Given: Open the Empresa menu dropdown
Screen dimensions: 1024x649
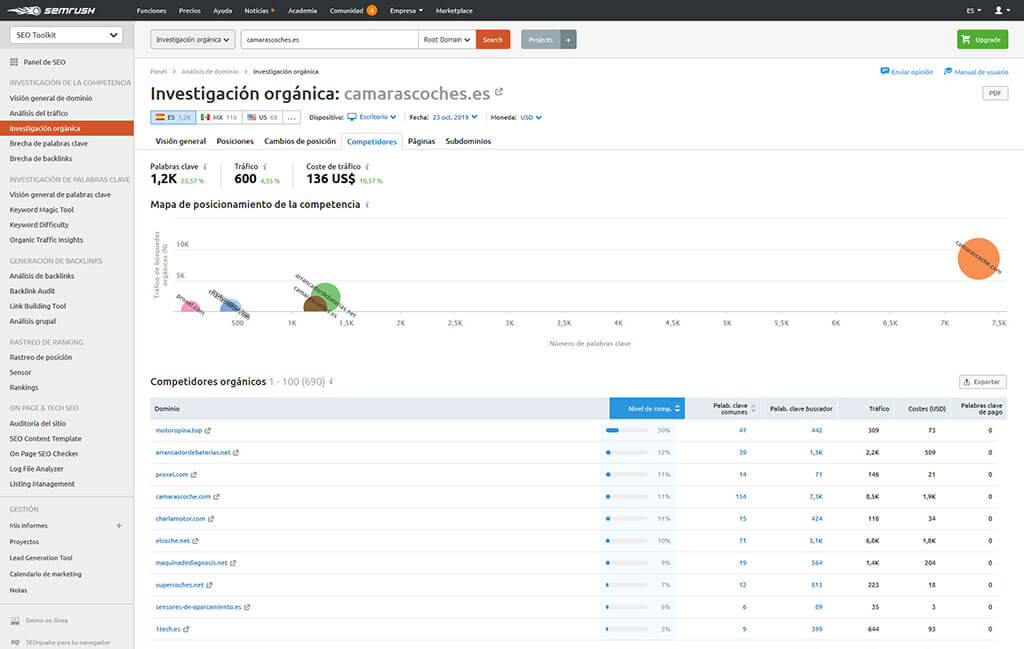Looking at the screenshot, I should (406, 10).
